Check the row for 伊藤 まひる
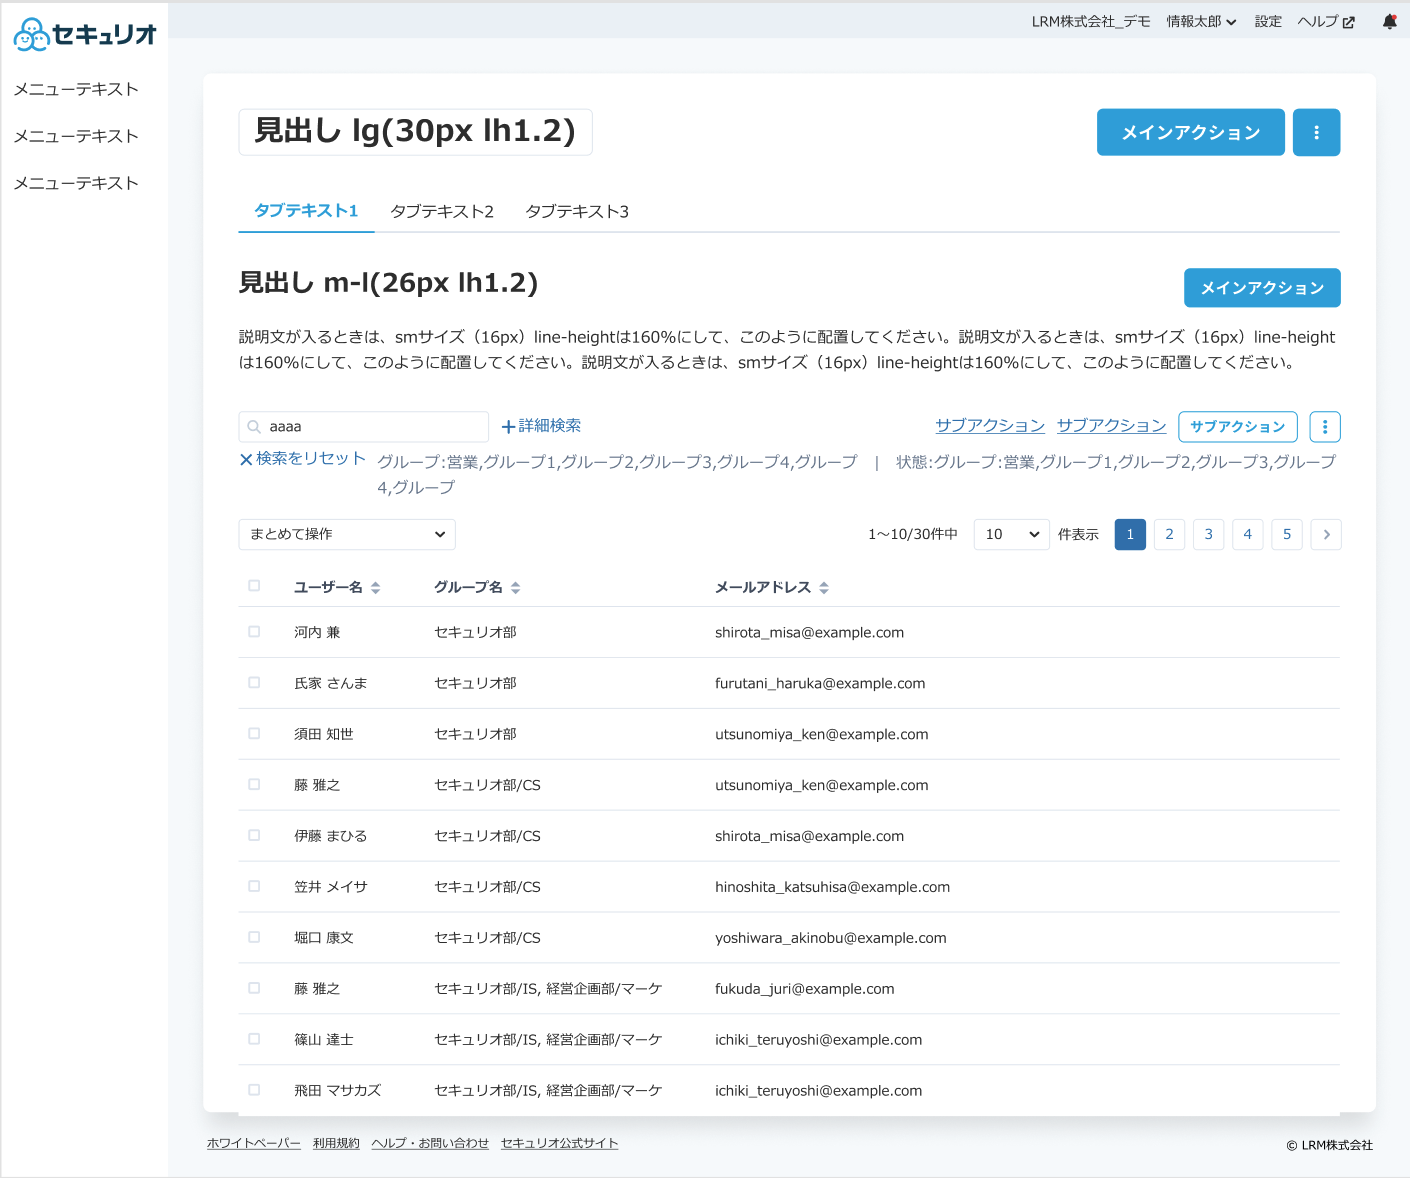 pos(254,835)
